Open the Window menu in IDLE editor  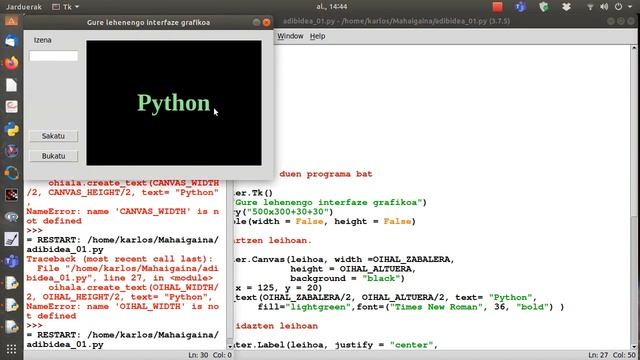(x=290, y=36)
